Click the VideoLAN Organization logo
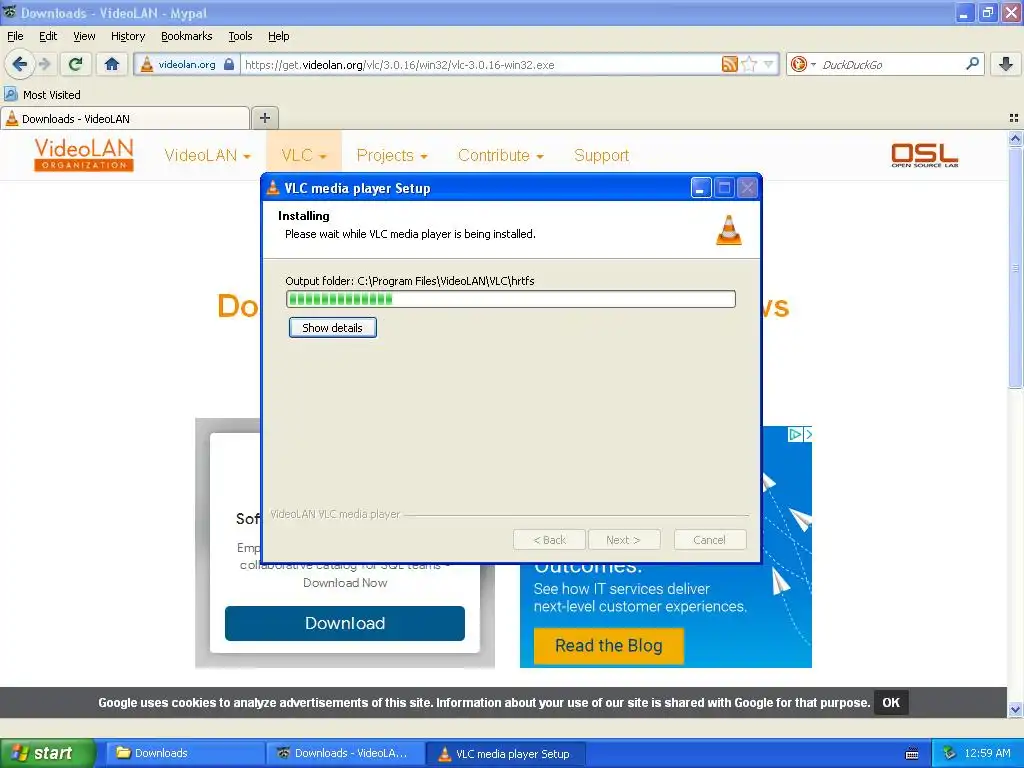 [84, 154]
